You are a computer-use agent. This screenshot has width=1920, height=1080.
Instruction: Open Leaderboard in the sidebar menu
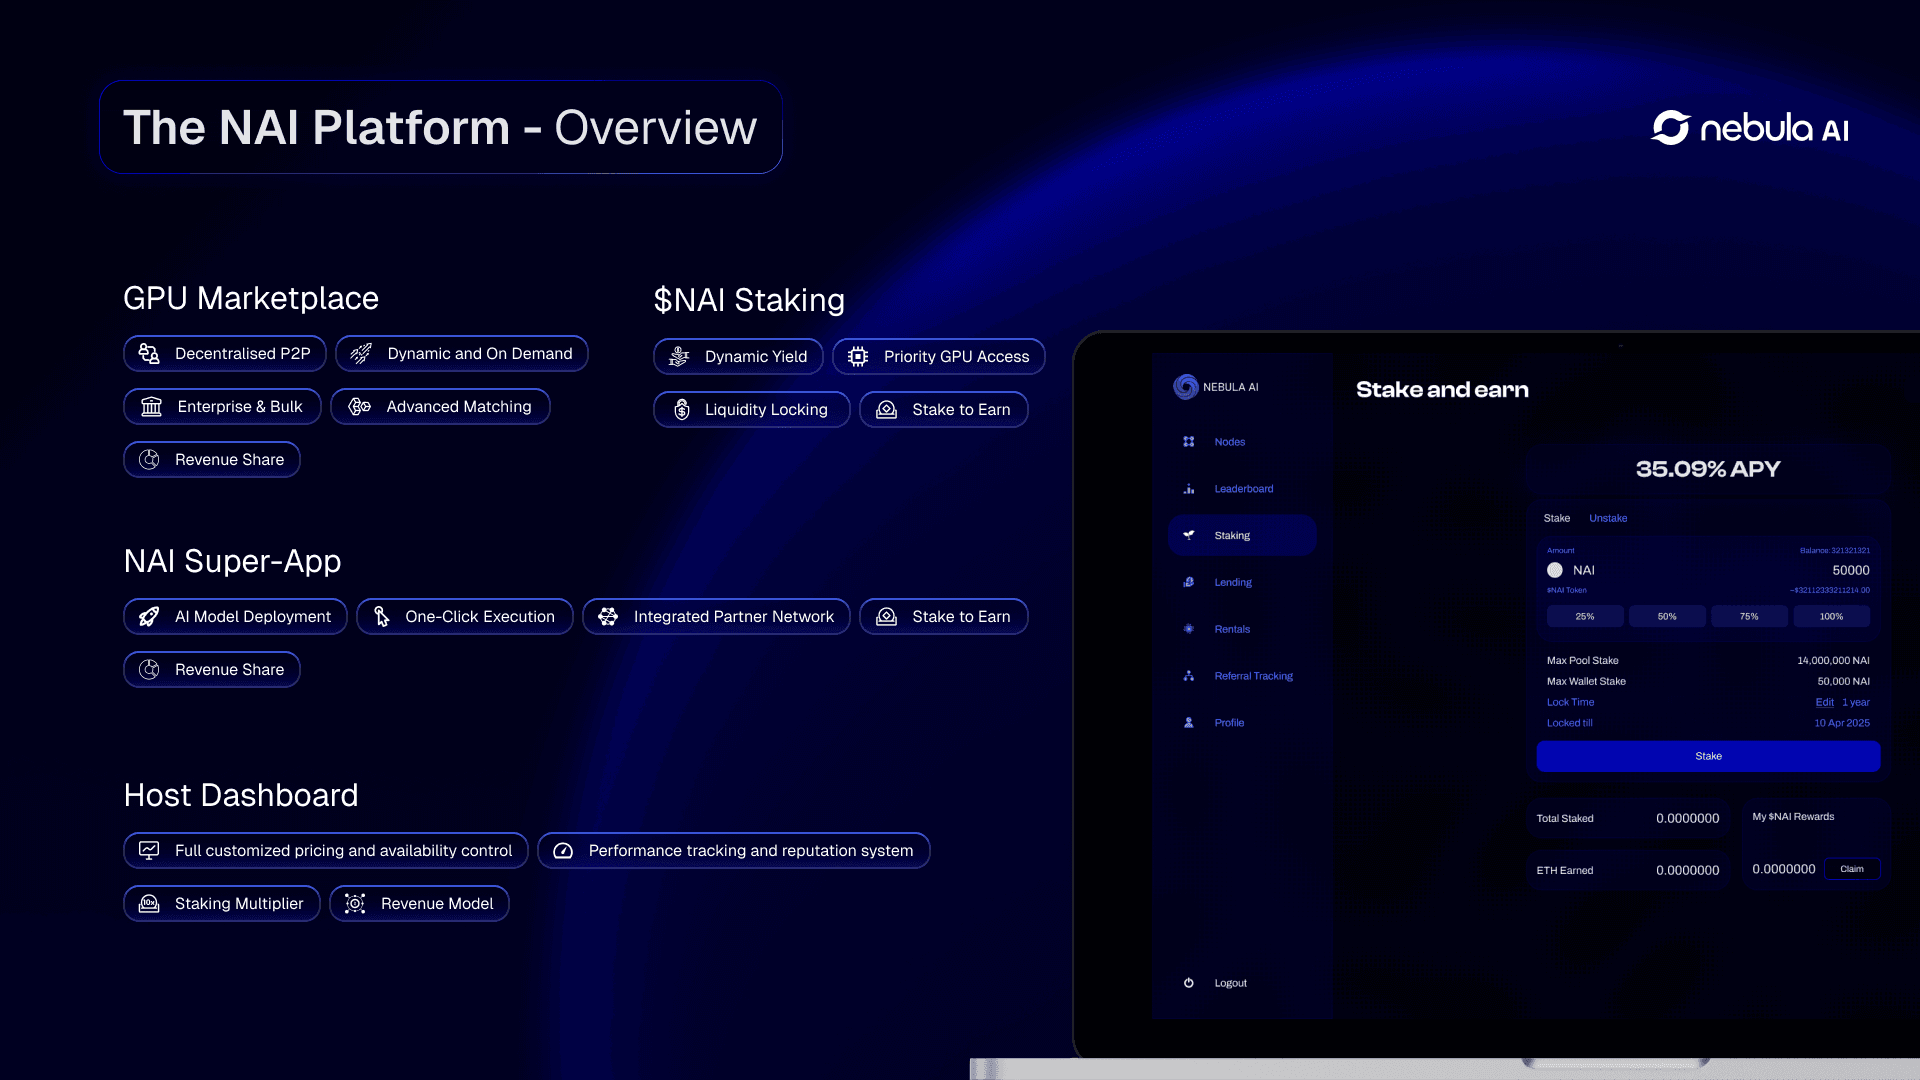point(1244,489)
